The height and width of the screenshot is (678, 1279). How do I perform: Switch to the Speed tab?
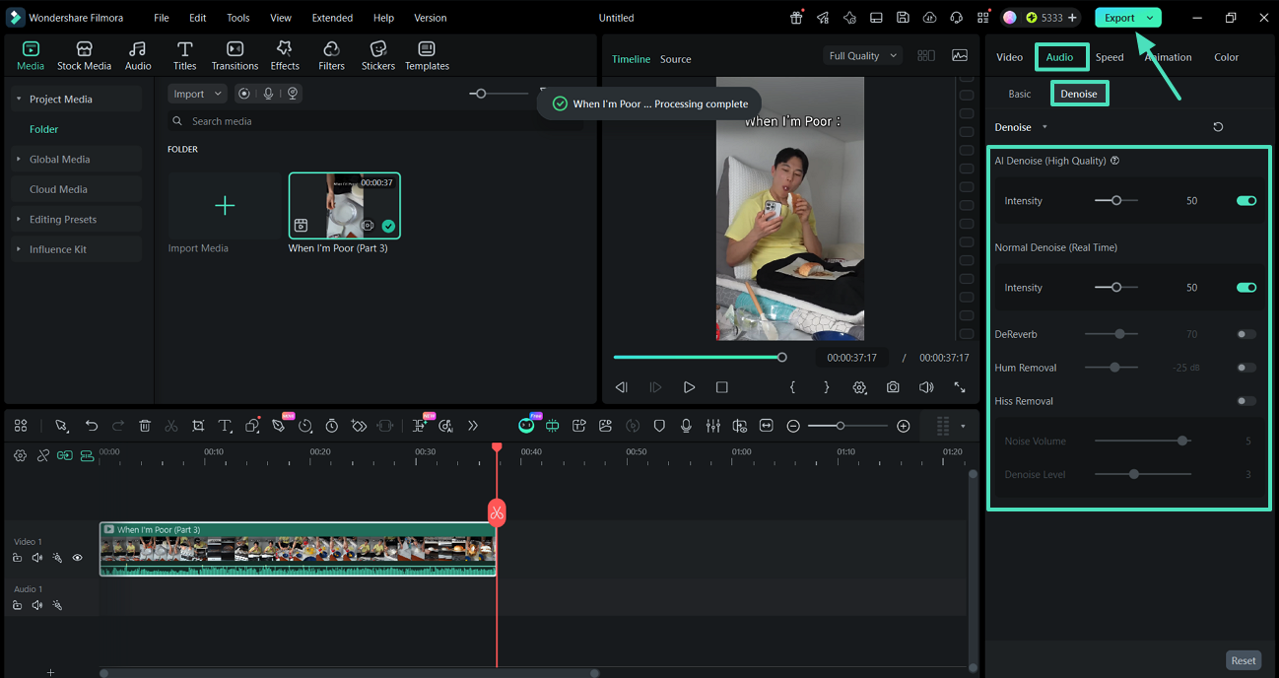coord(1109,57)
